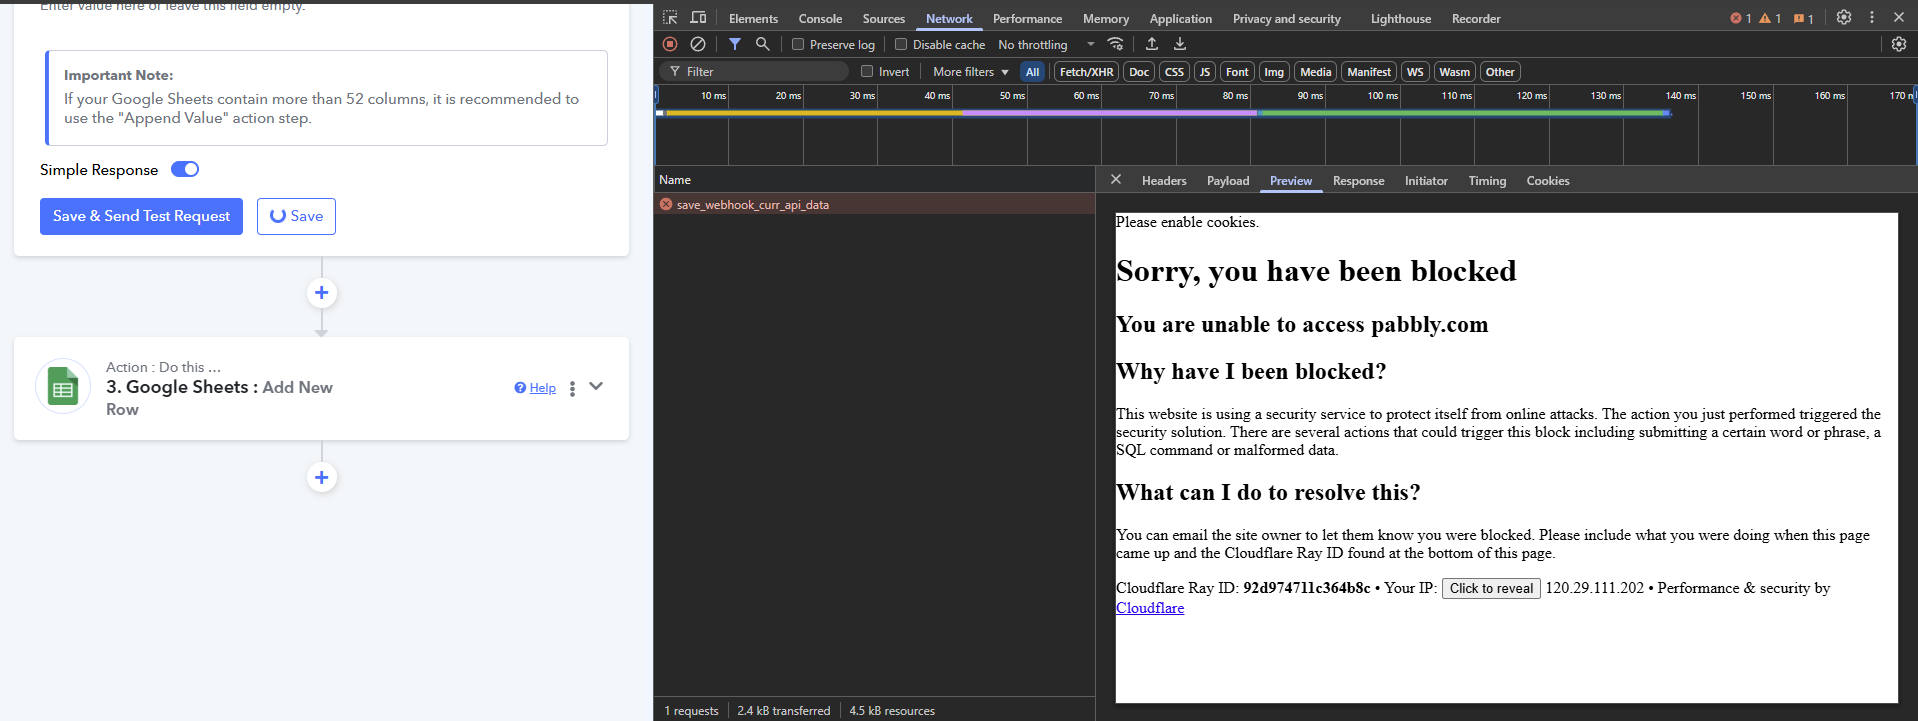The height and width of the screenshot is (721, 1918).
Task: Stop recording the network log
Action: coord(670,44)
